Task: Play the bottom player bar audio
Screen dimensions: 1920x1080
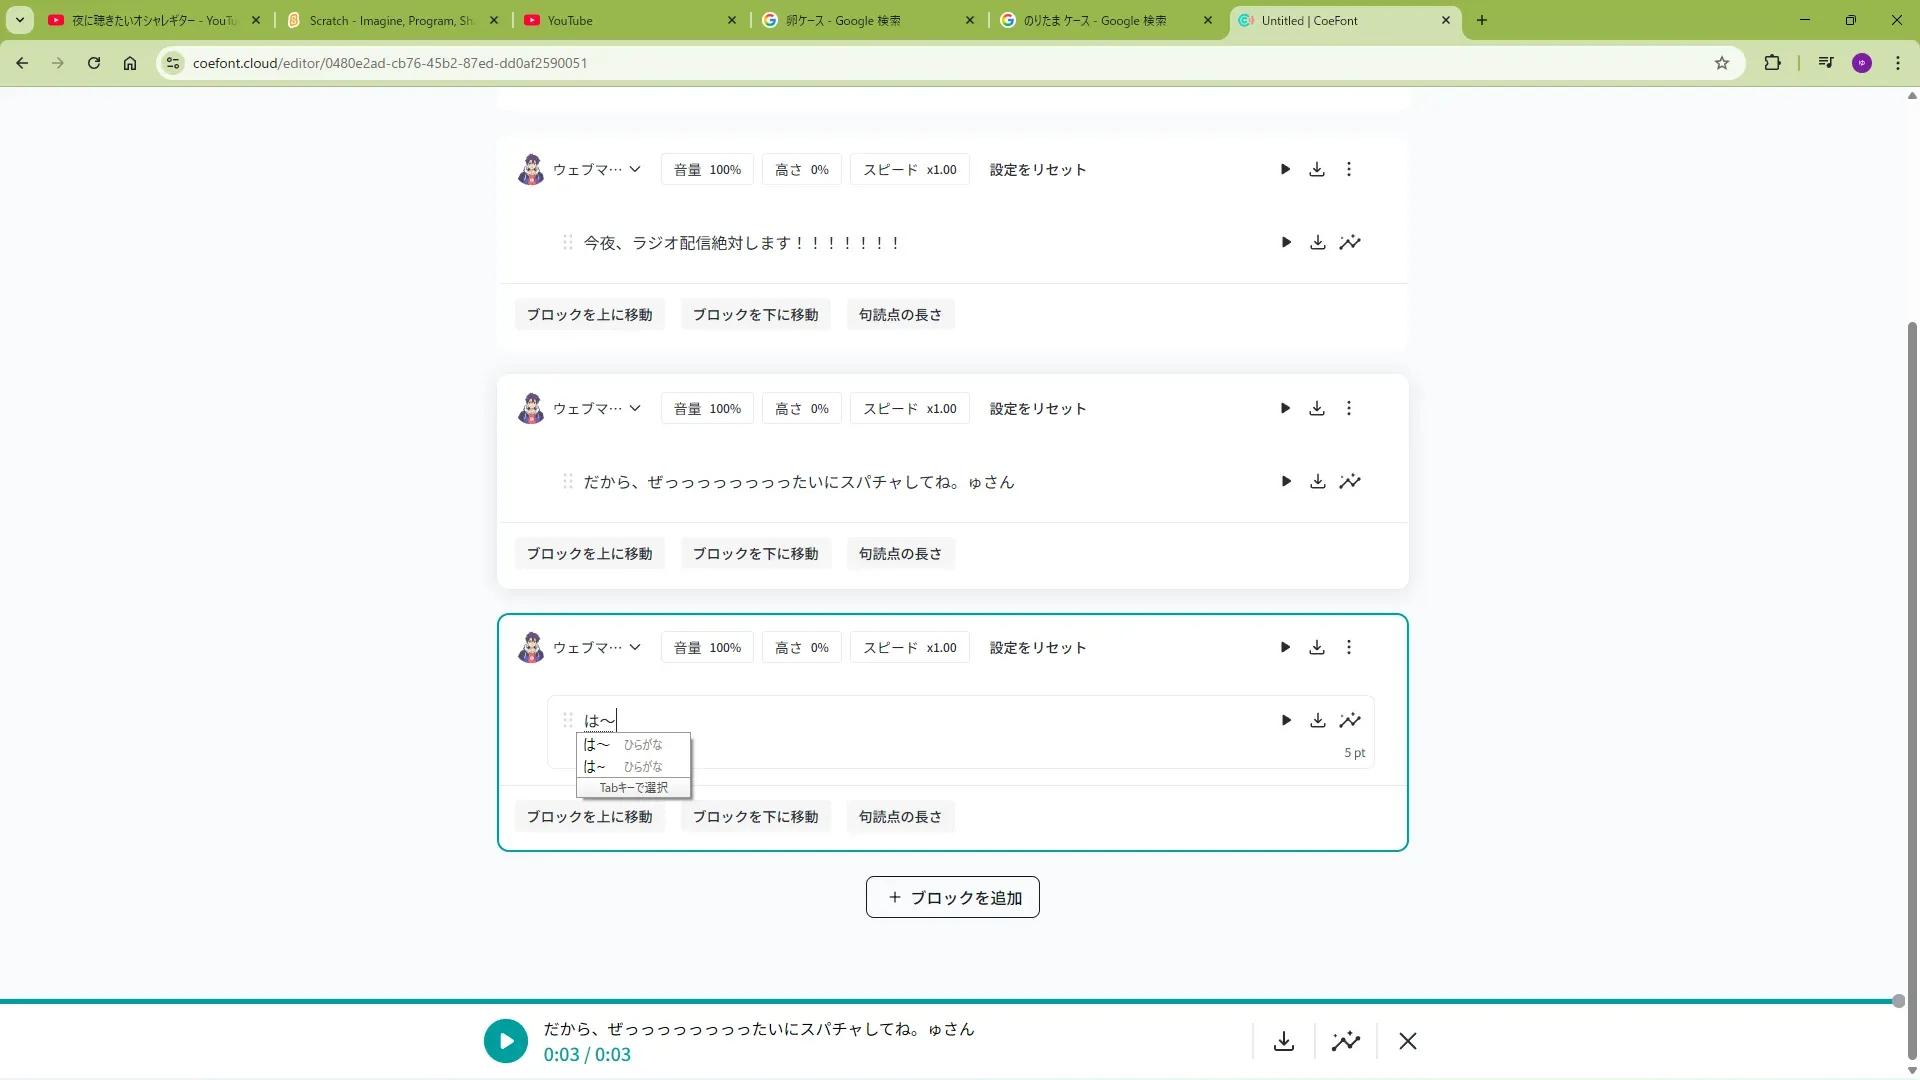Action: (x=506, y=1041)
